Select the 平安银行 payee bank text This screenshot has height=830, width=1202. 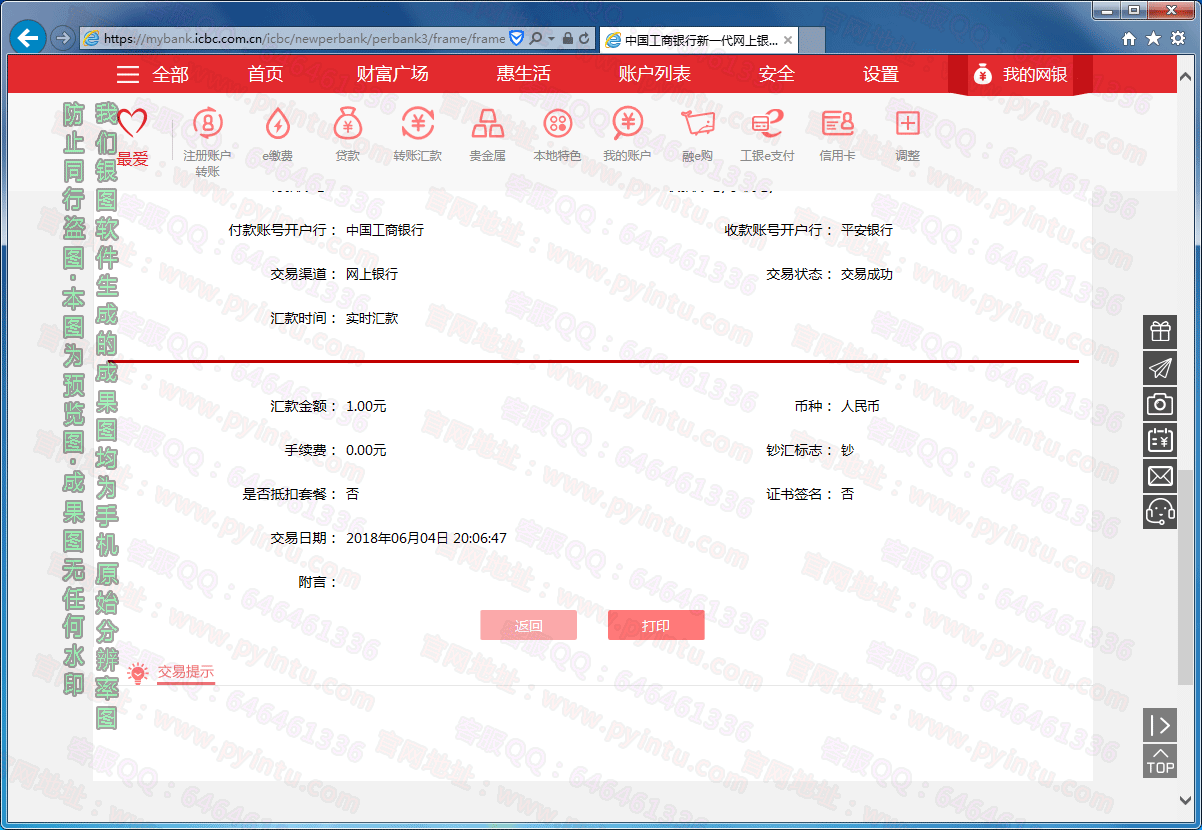tap(867, 230)
